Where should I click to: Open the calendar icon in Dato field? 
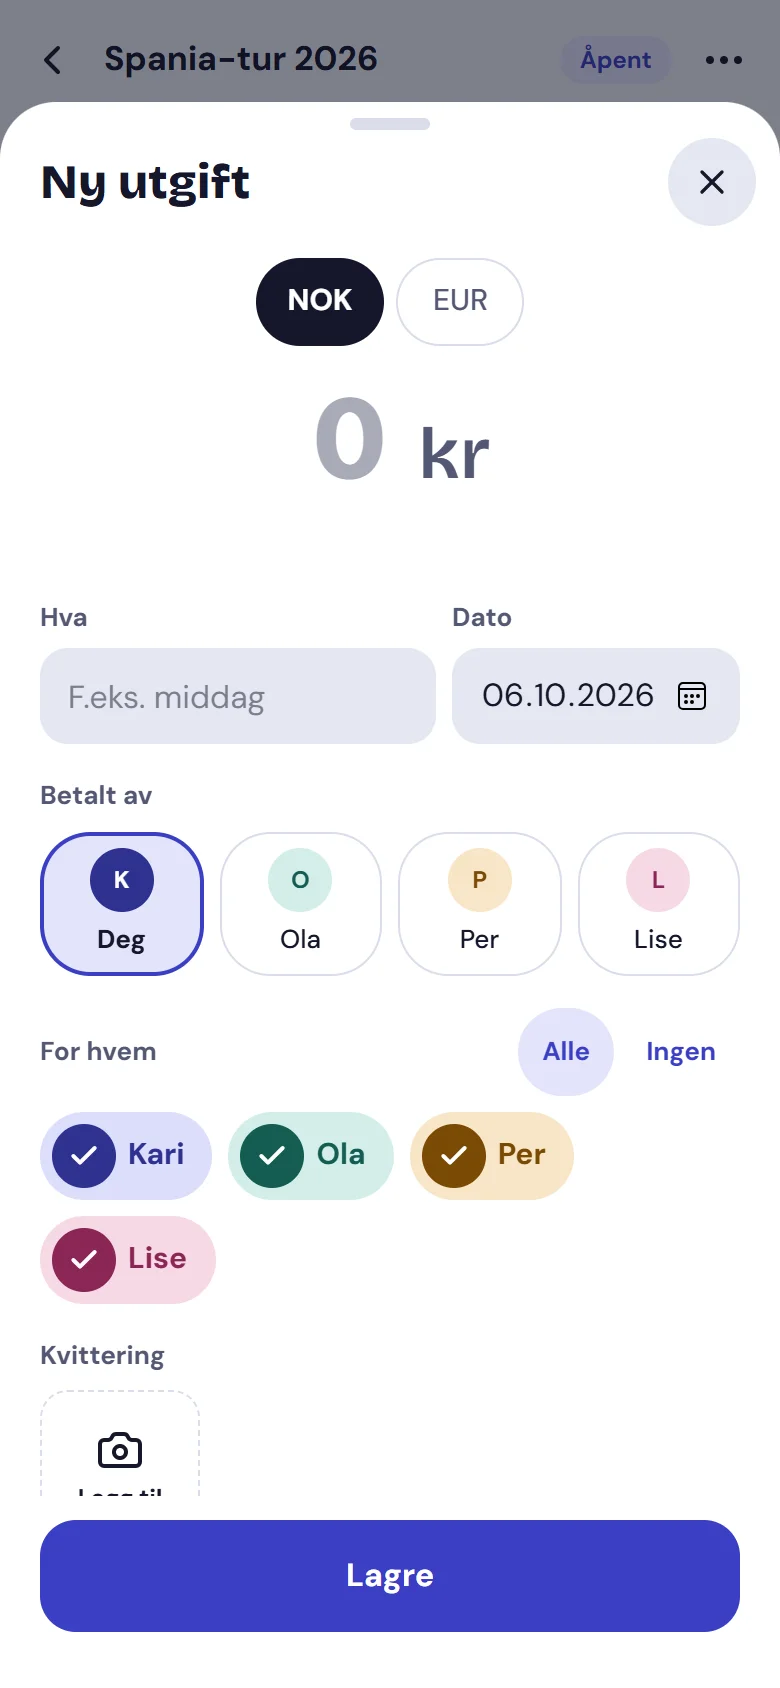[x=692, y=696]
